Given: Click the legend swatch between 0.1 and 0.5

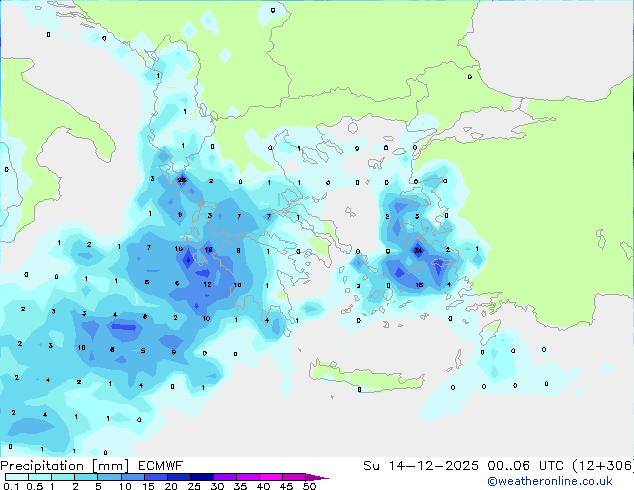Looking at the screenshot, I should (x=17, y=477).
